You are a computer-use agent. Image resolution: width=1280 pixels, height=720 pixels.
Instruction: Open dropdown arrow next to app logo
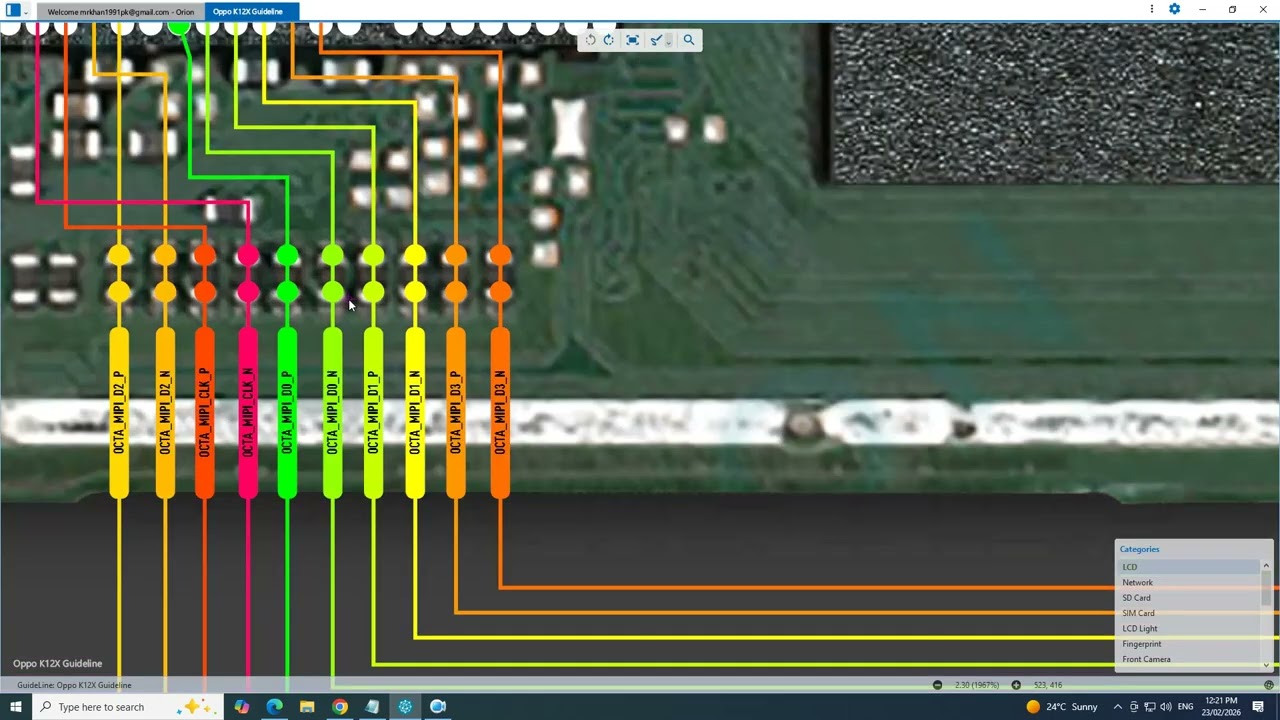coord(26,12)
